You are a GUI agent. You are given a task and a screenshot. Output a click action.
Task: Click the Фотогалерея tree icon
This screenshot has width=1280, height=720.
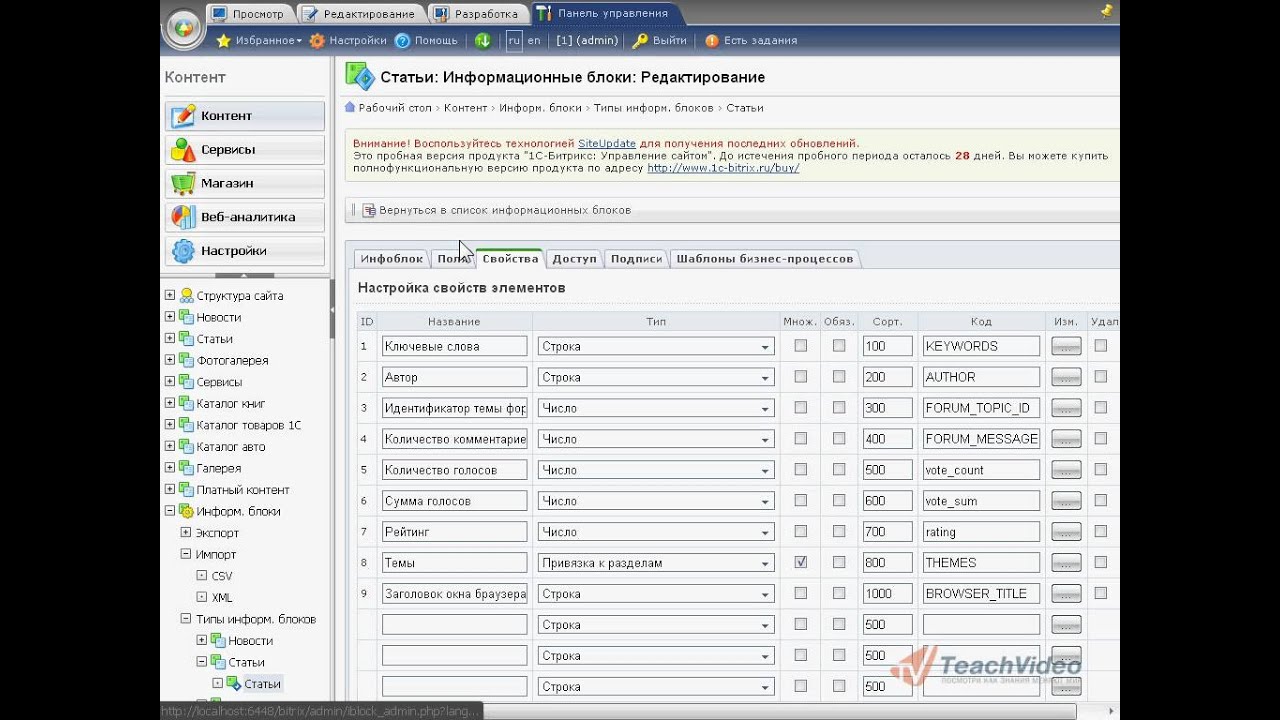[186, 360]
